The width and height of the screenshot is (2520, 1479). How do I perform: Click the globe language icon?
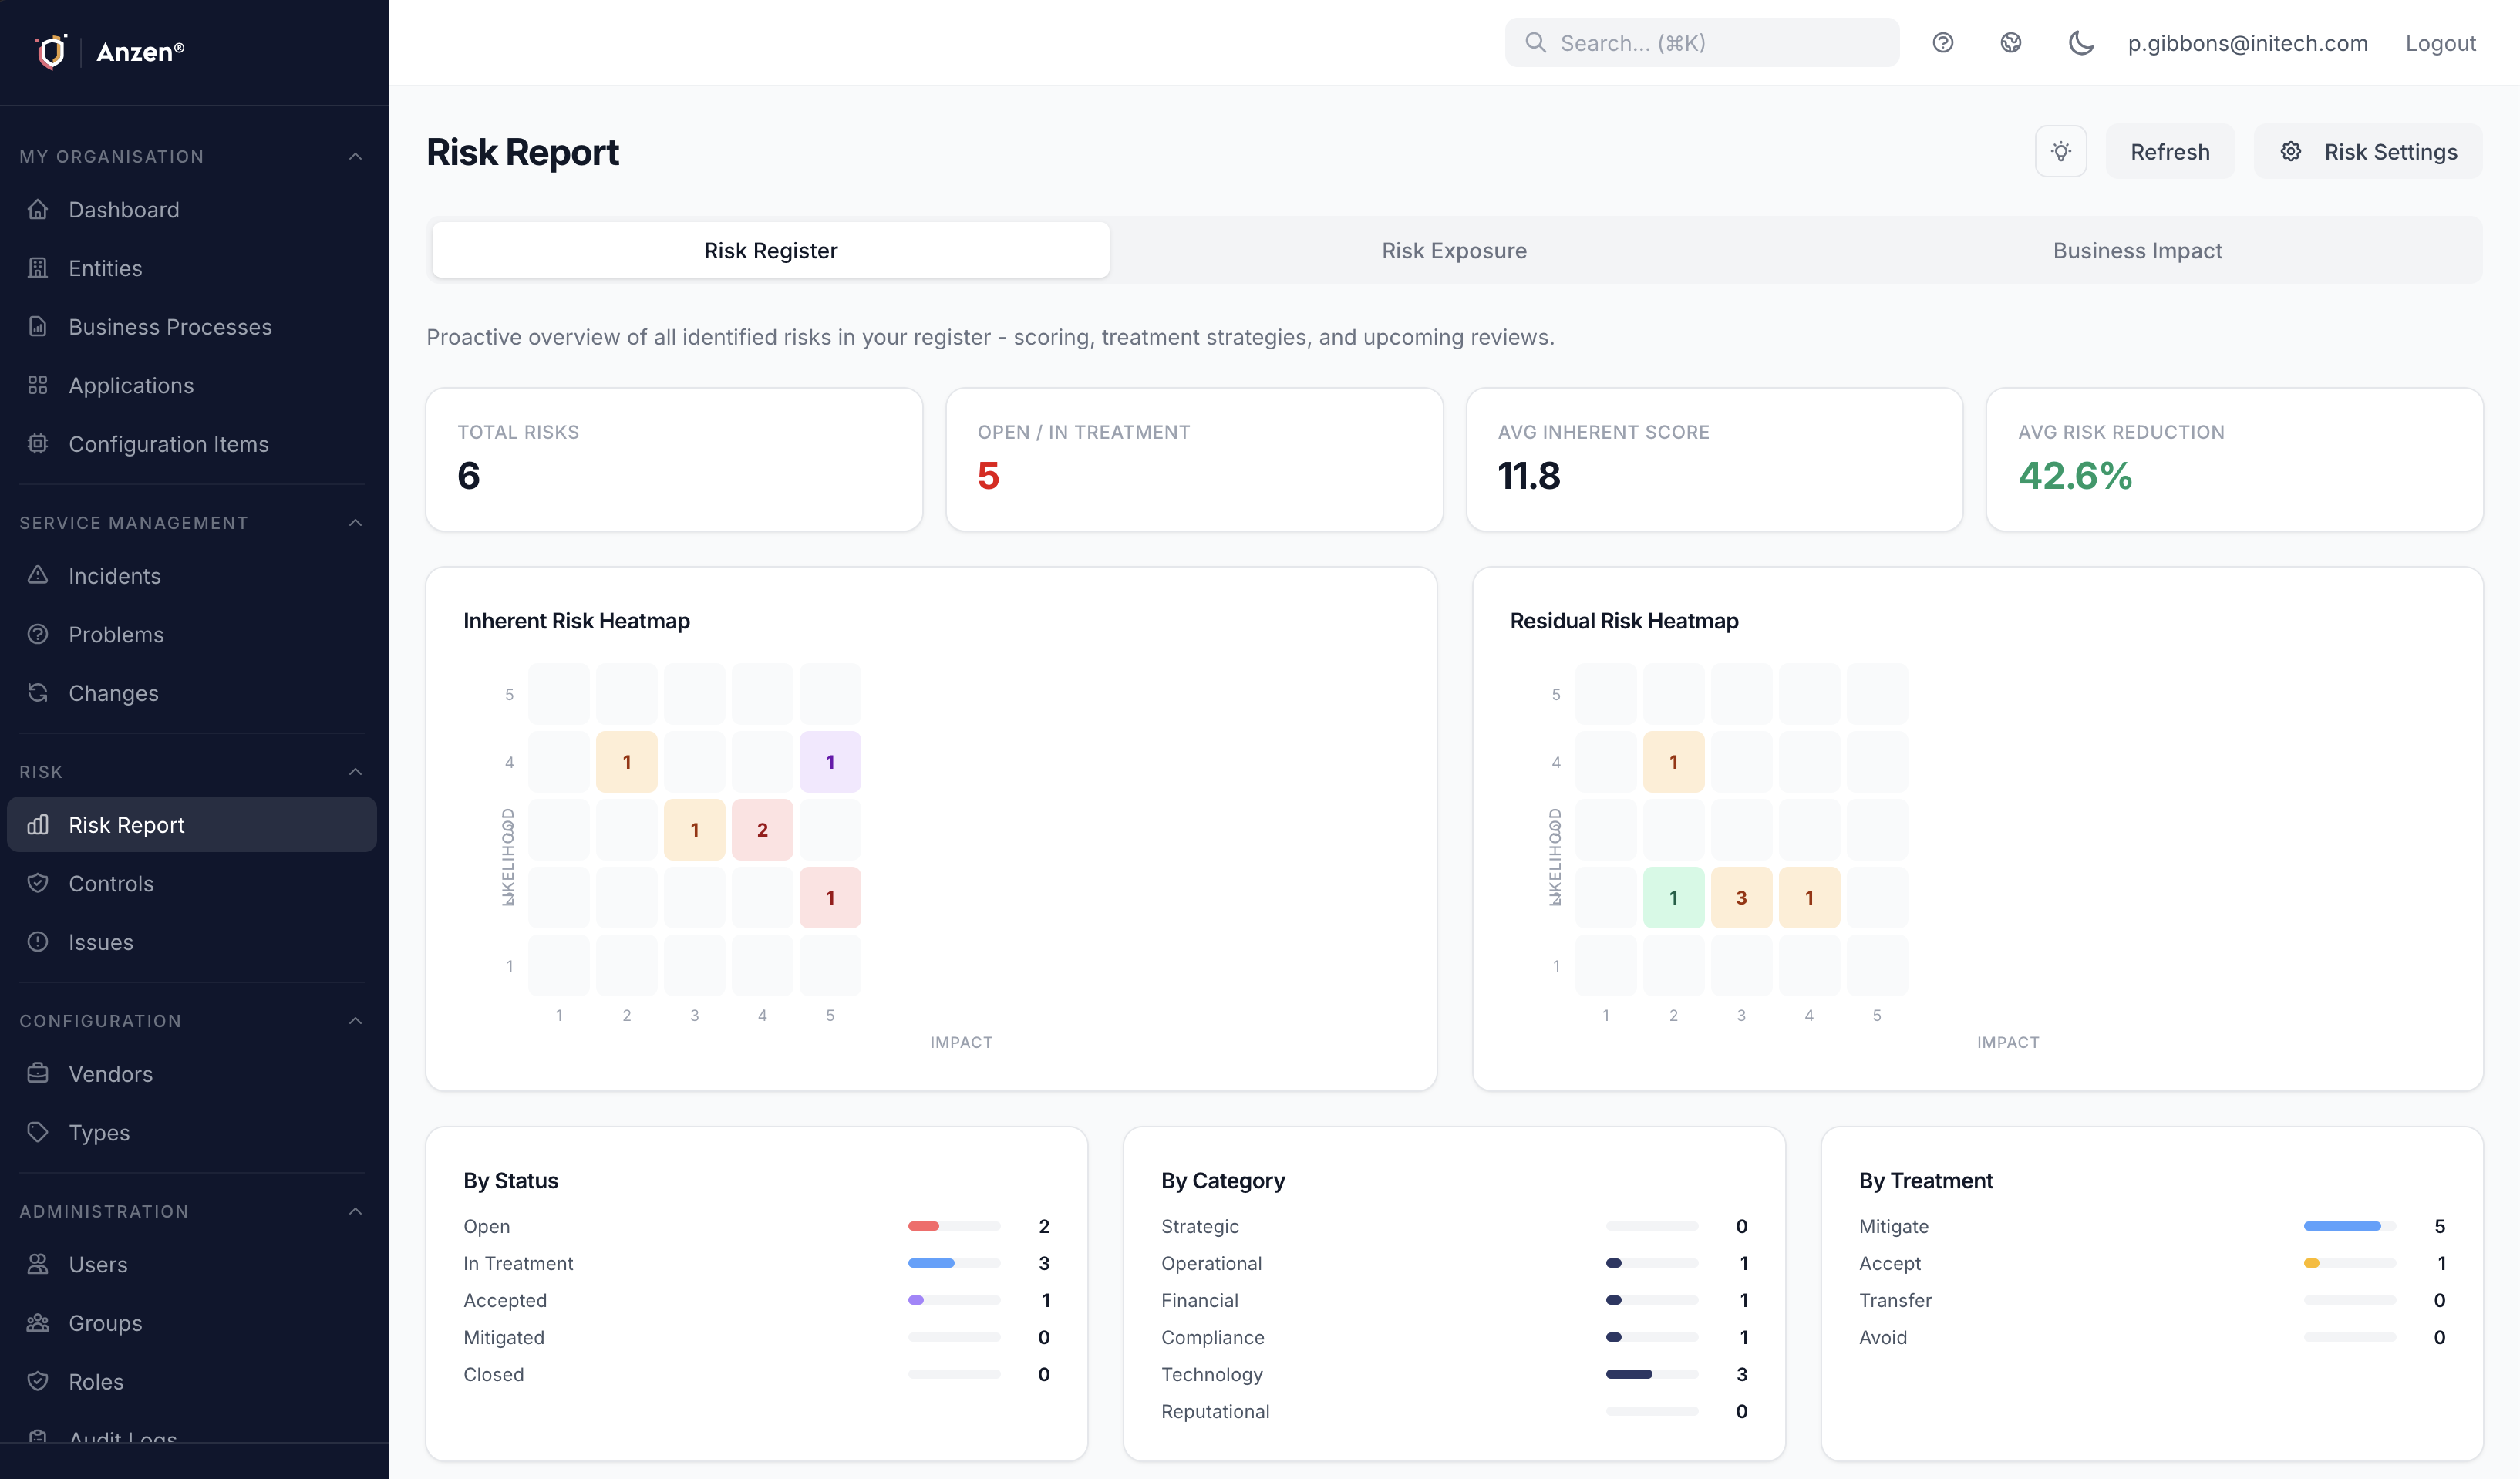(x=2011, y=42)
